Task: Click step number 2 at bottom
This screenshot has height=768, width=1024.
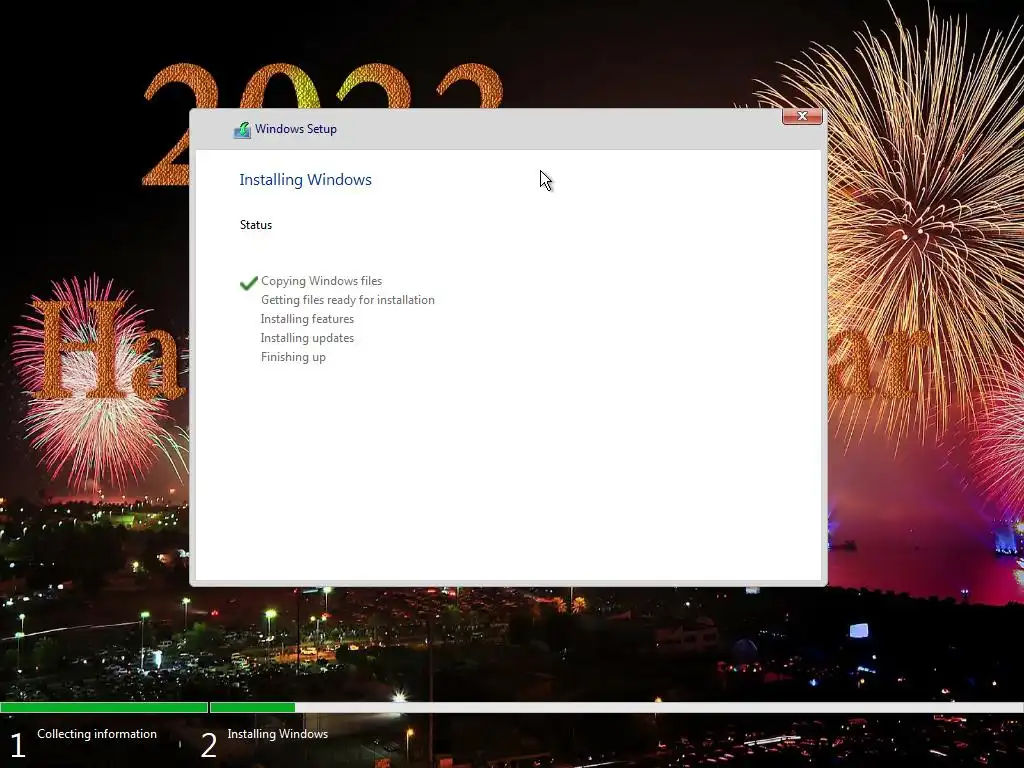Action: 208,745
